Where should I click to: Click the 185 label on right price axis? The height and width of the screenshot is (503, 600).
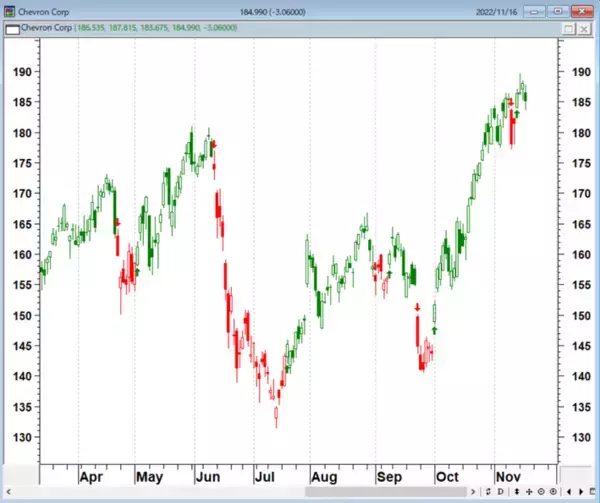pyautogui.click(x=581, y=103)
